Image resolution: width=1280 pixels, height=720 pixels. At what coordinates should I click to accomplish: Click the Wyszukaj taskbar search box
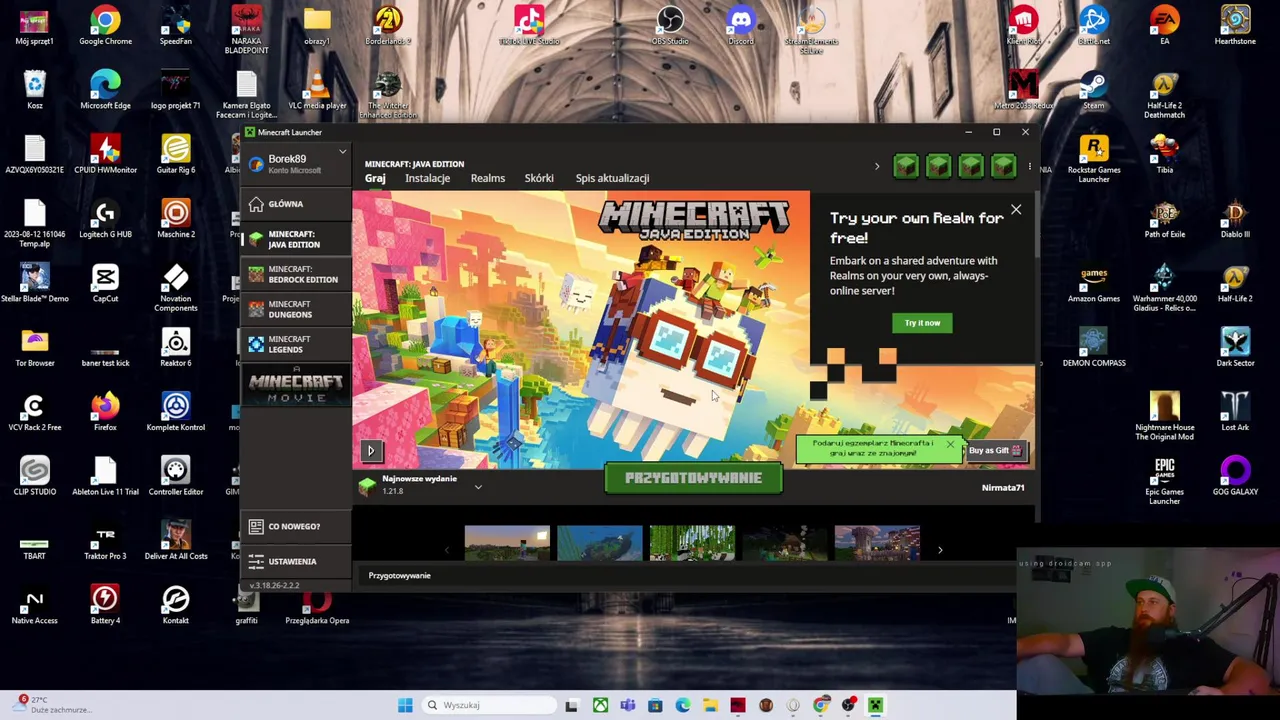[489, 705]
